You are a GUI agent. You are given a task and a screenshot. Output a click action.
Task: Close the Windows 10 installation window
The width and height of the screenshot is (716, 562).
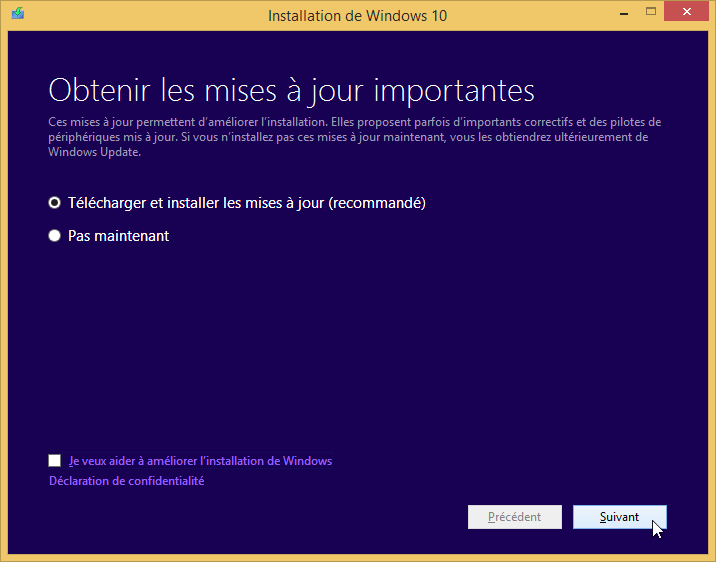point(686,12)
